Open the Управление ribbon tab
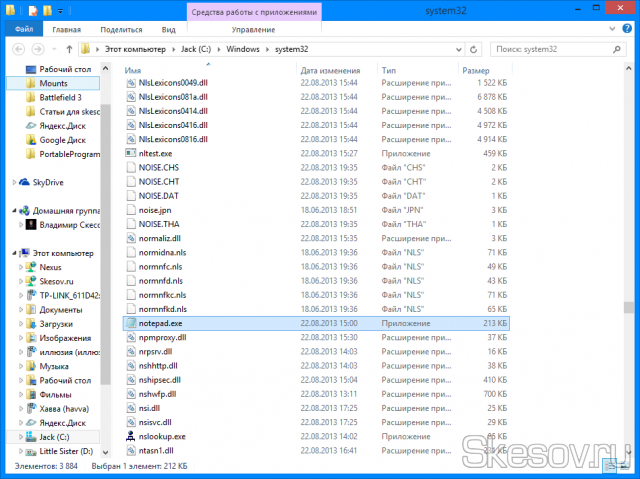640x479 pixels. pos(252,30)
